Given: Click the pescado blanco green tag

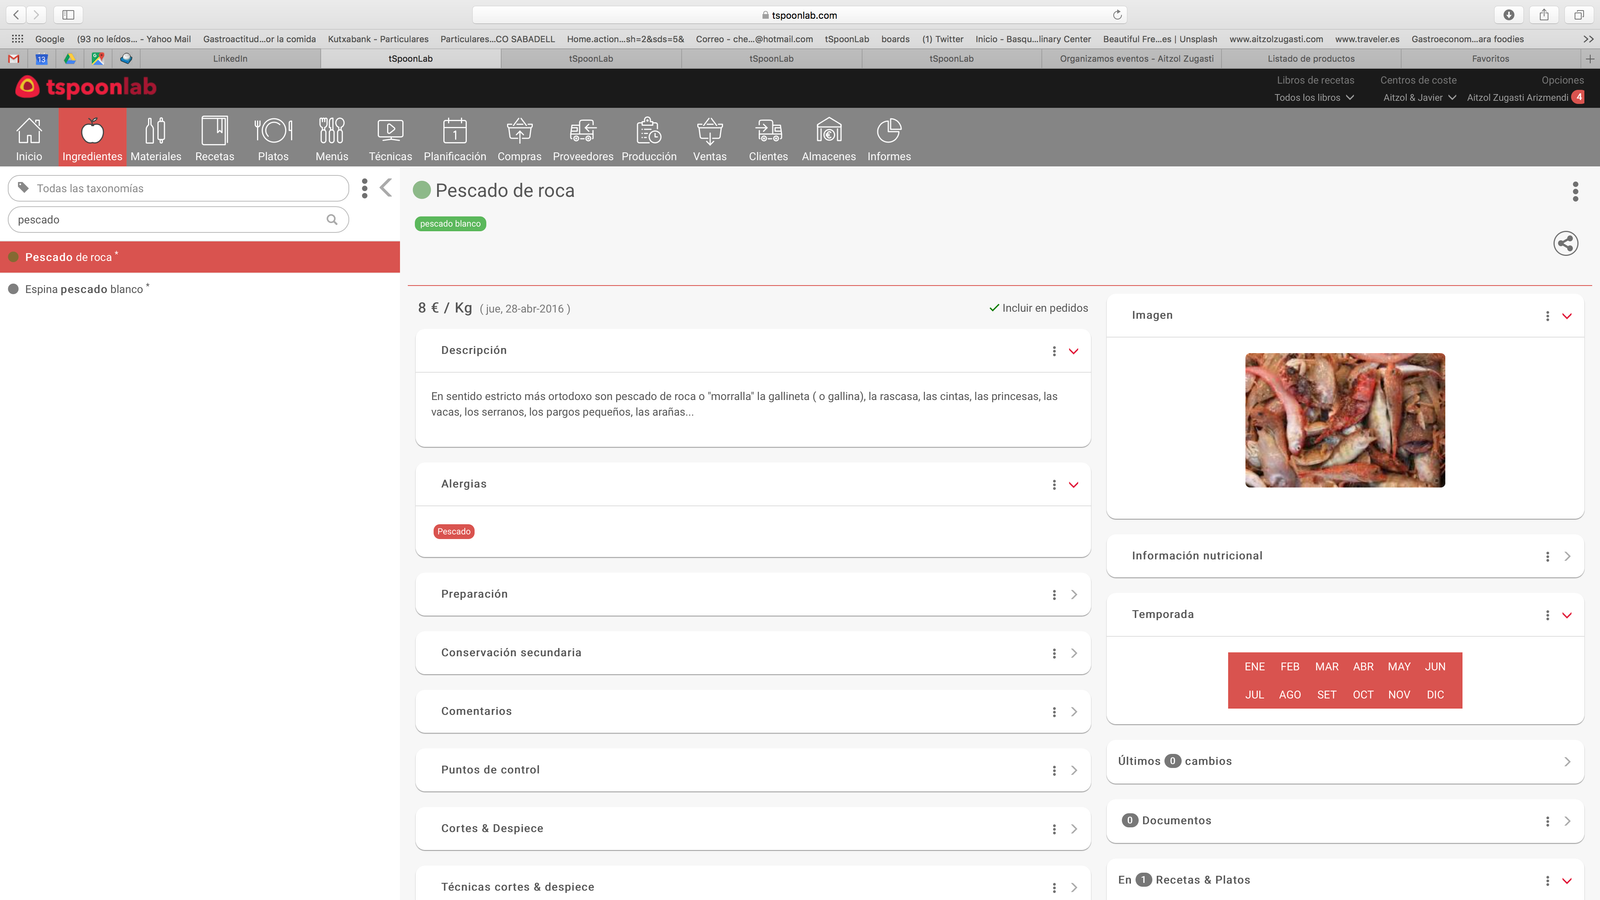Looking at the screenshot, I should (450, 224).
